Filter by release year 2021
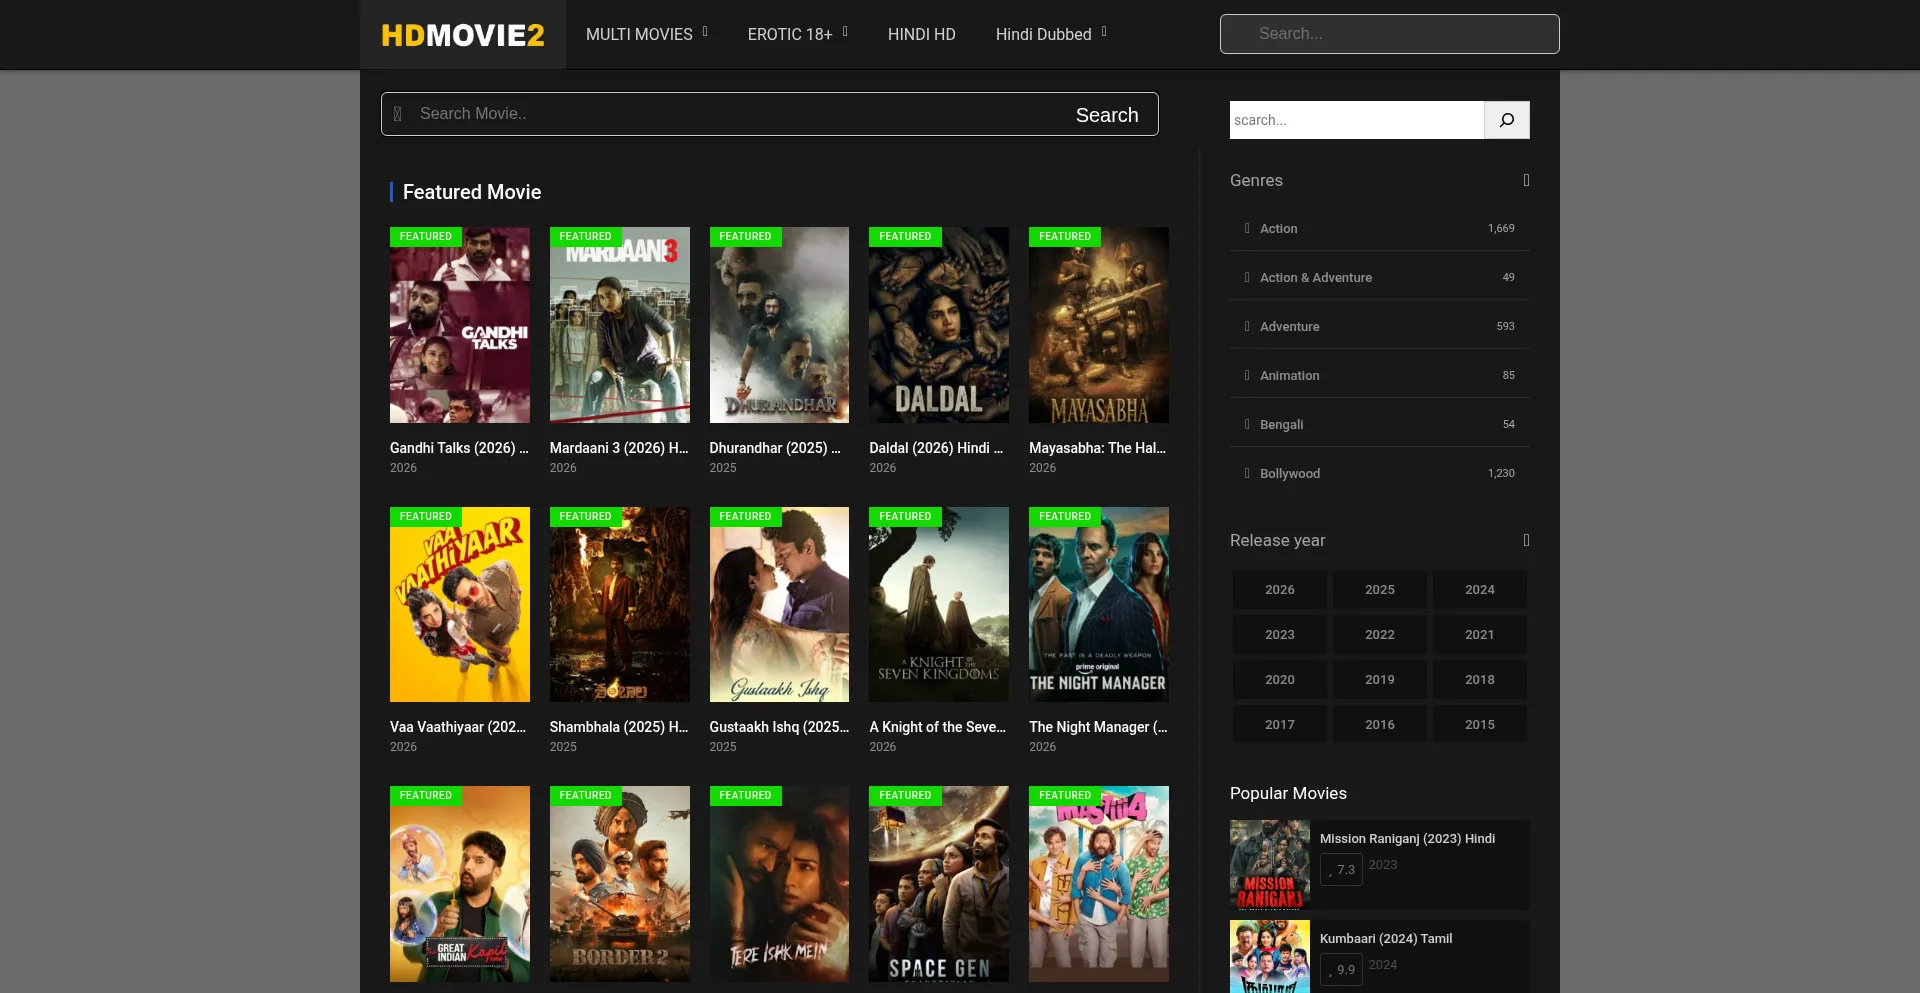1920x993 pixels. (1480, 635)
